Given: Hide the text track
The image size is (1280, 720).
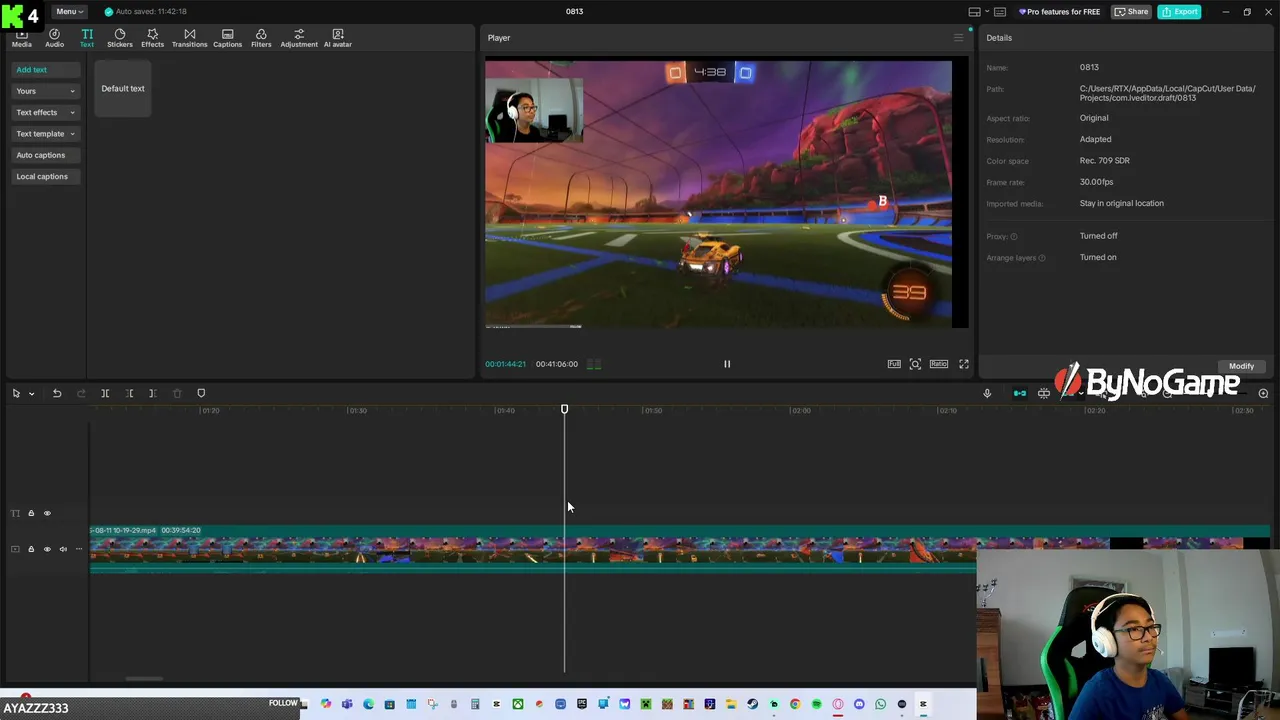Looking at the screenshot, I should [x=47, y=513].
